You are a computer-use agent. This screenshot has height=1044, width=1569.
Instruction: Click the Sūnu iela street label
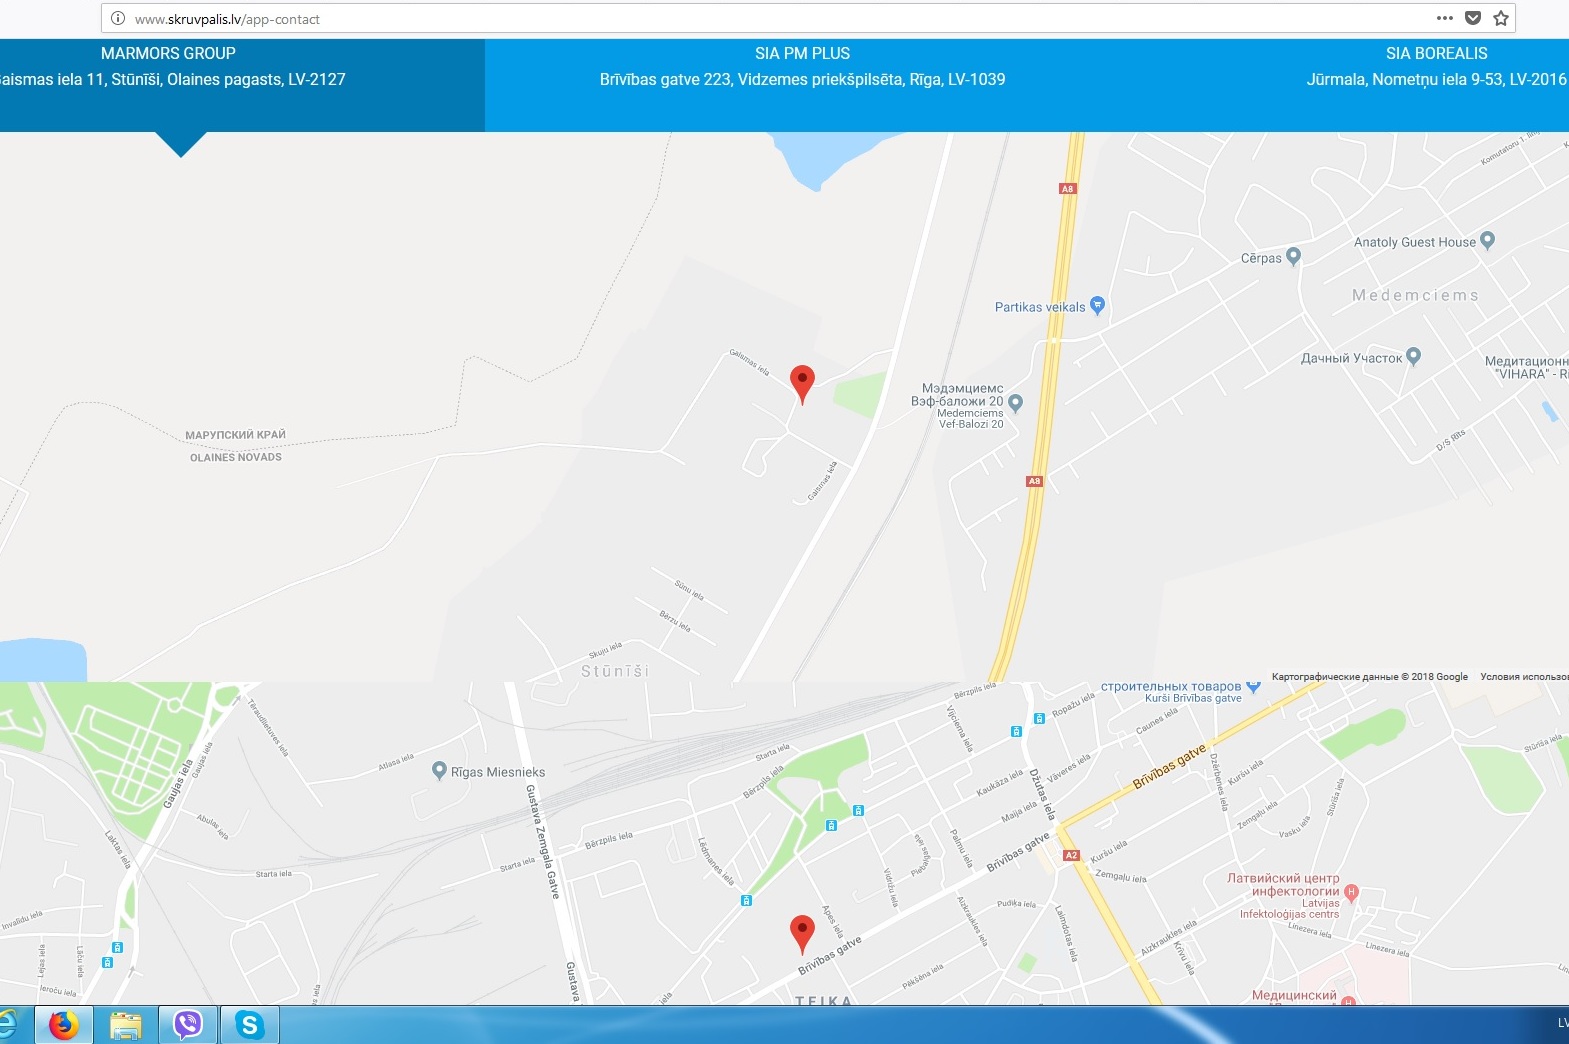click(x=689, y=590)
